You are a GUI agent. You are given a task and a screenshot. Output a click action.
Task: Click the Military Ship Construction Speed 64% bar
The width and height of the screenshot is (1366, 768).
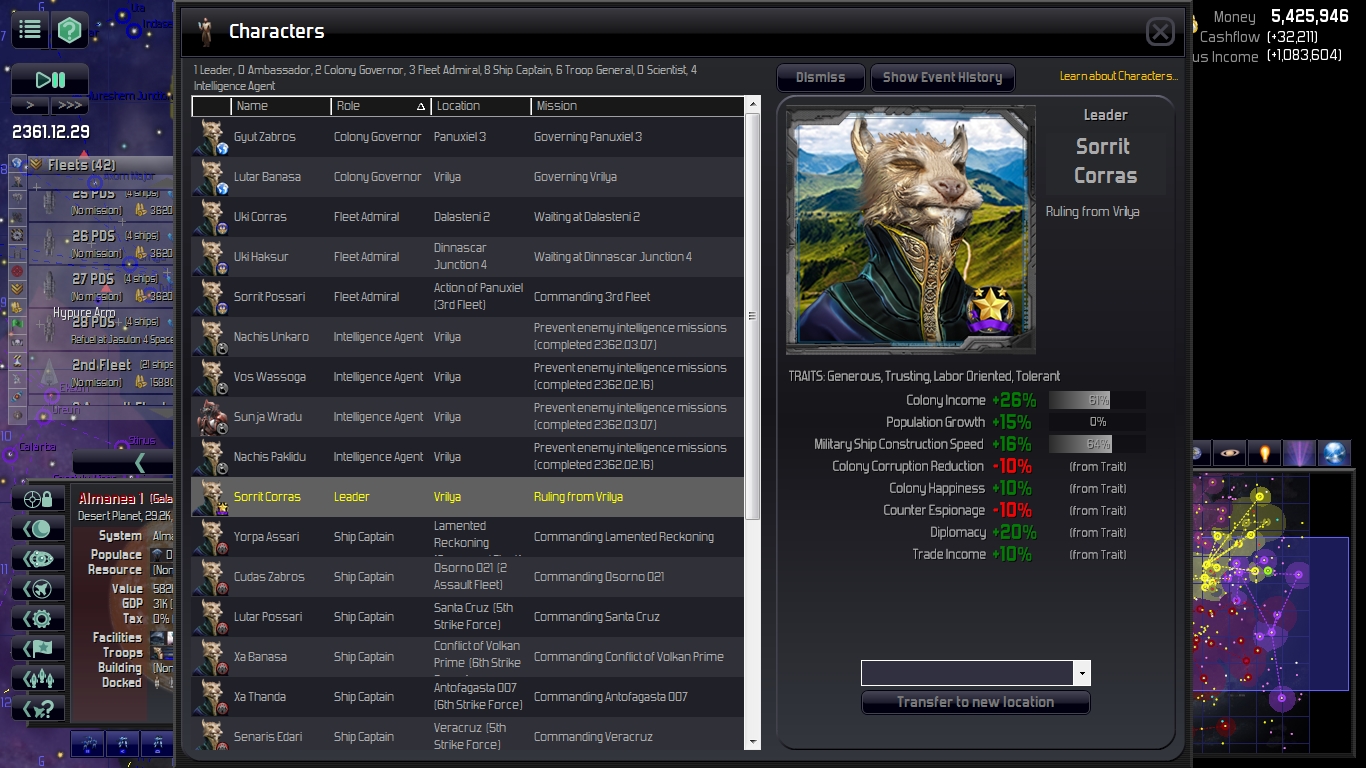pos(1097,444)
